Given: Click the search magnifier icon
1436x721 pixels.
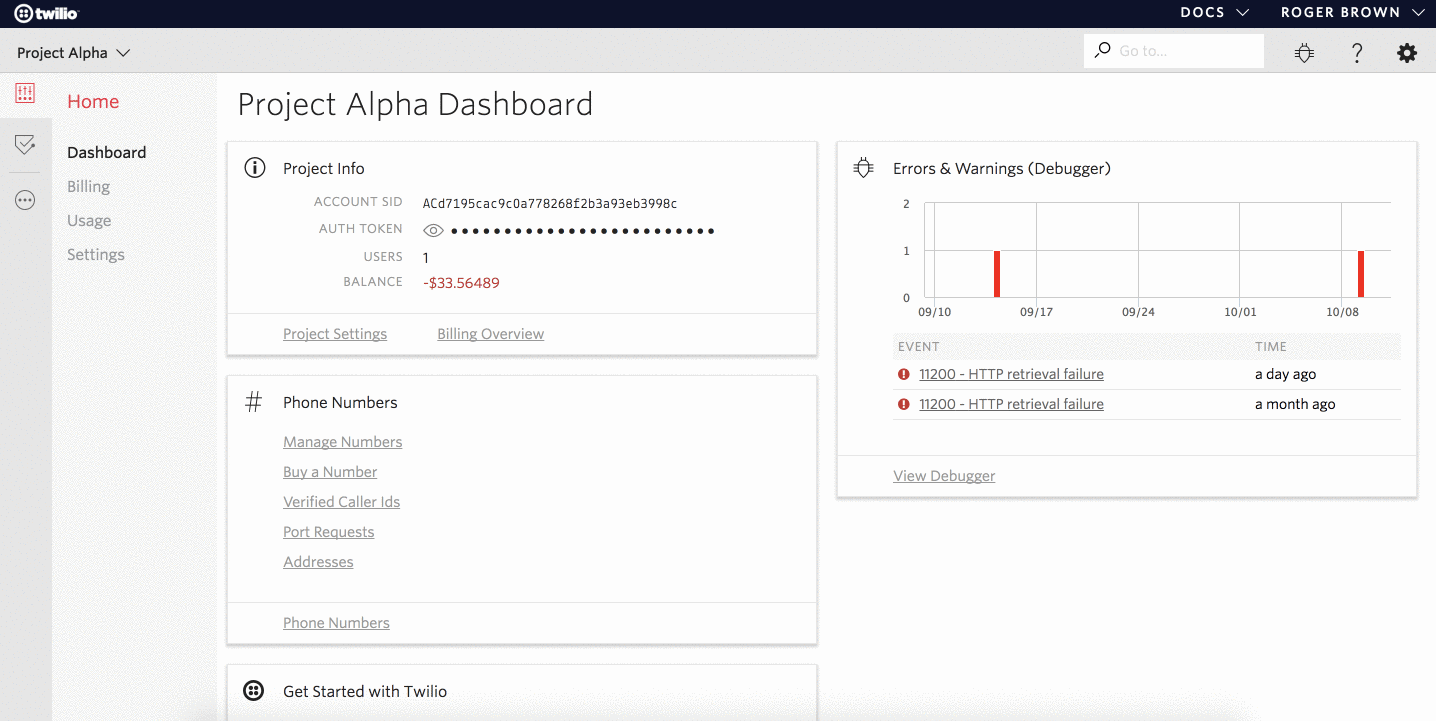Looking at the screenshot, I should [x=1102, y=50].
